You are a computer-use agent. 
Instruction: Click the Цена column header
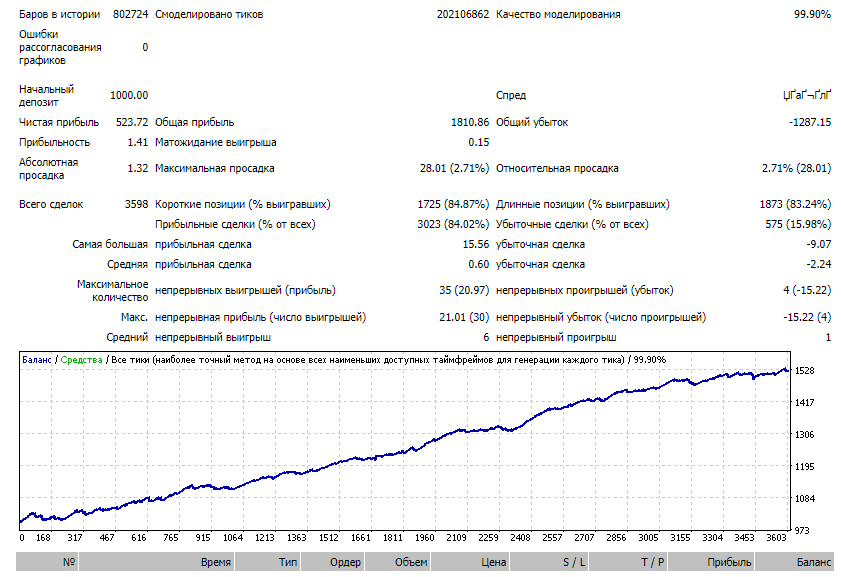(x=470, y=562)
